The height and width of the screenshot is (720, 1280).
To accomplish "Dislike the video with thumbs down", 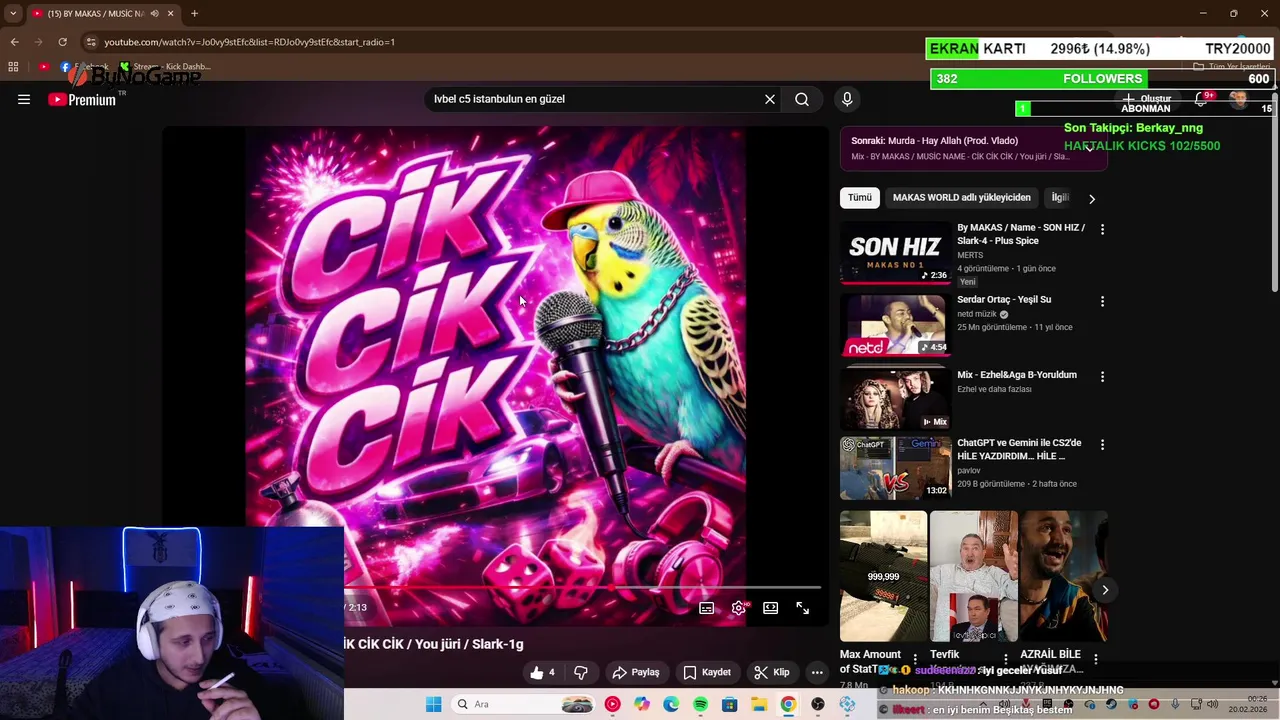I will point(581,672).
